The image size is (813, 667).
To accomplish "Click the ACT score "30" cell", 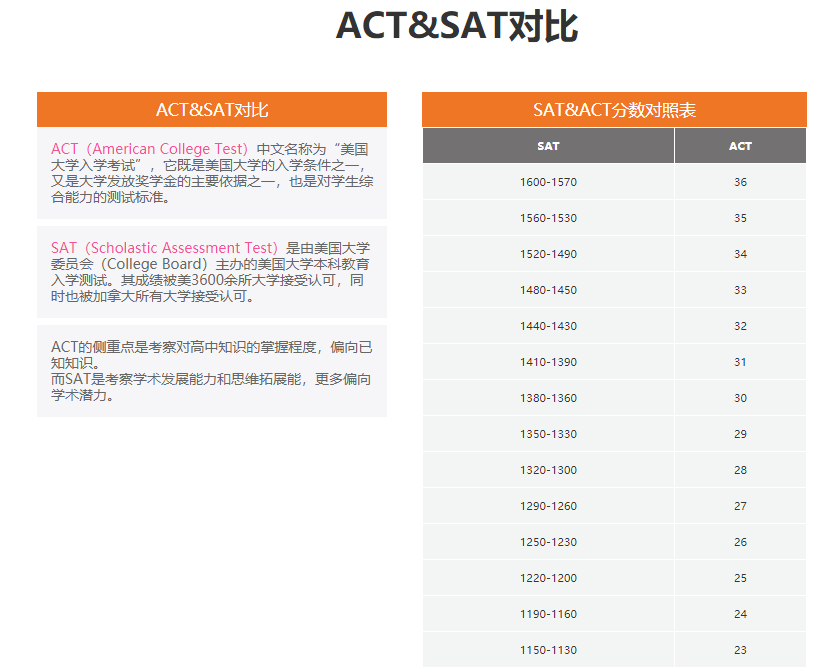I will (740, 398).
